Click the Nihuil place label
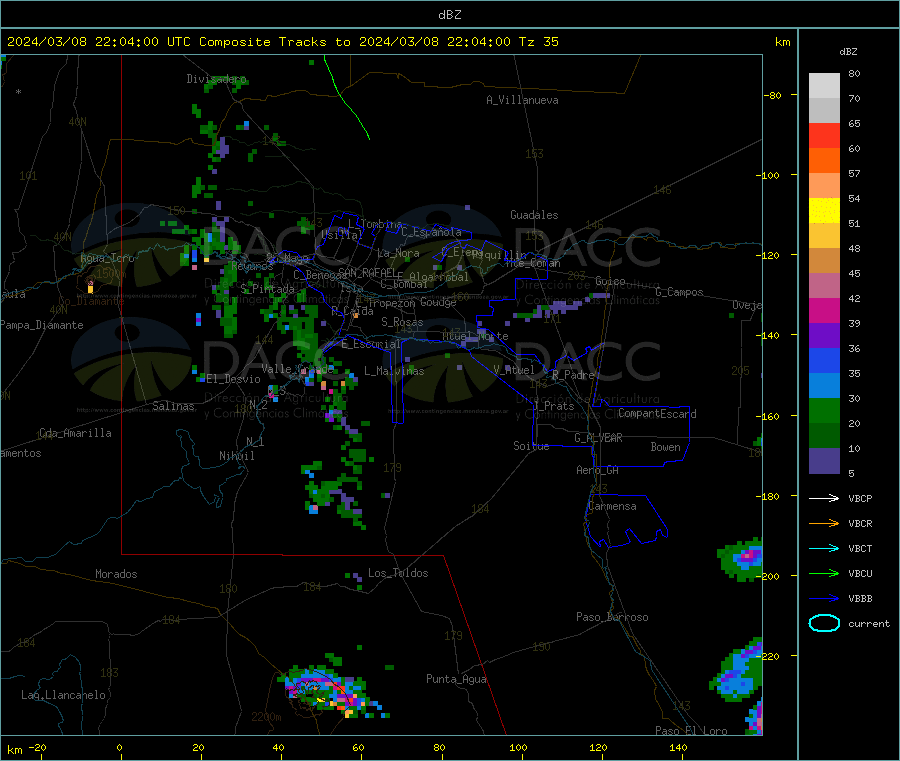Screen dimensions: 900x761 pyautogui.click(x=236, y=456)
